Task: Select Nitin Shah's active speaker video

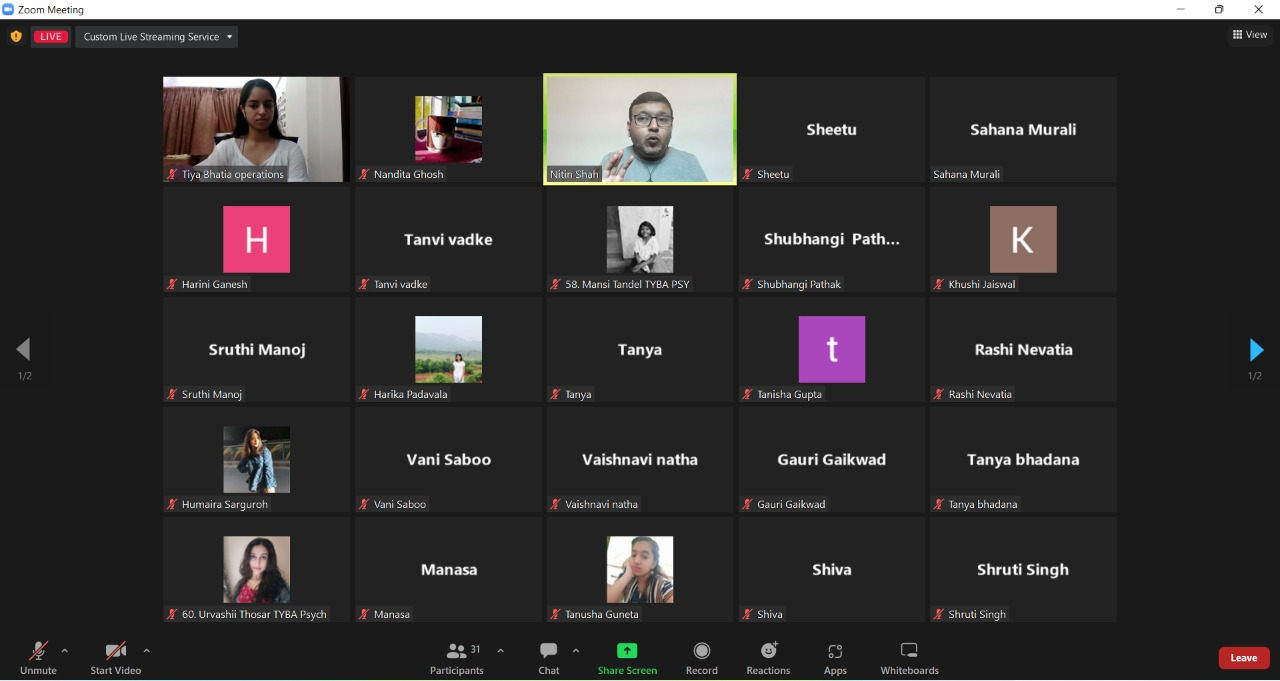Action: 640,130
